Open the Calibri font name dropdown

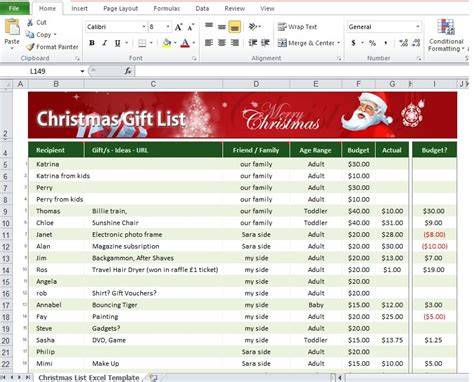144,27
